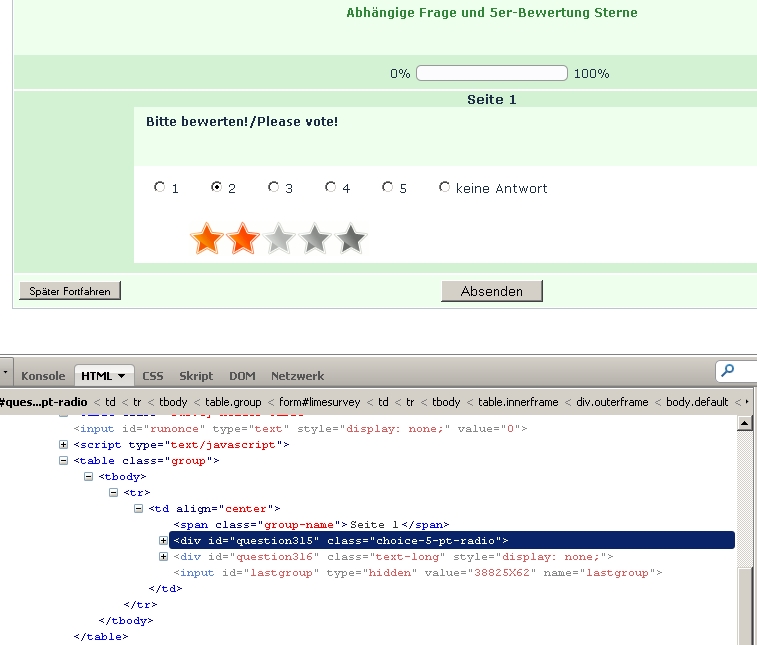Collapse the table class group node

pyautogui.click(x=64, y=461)
